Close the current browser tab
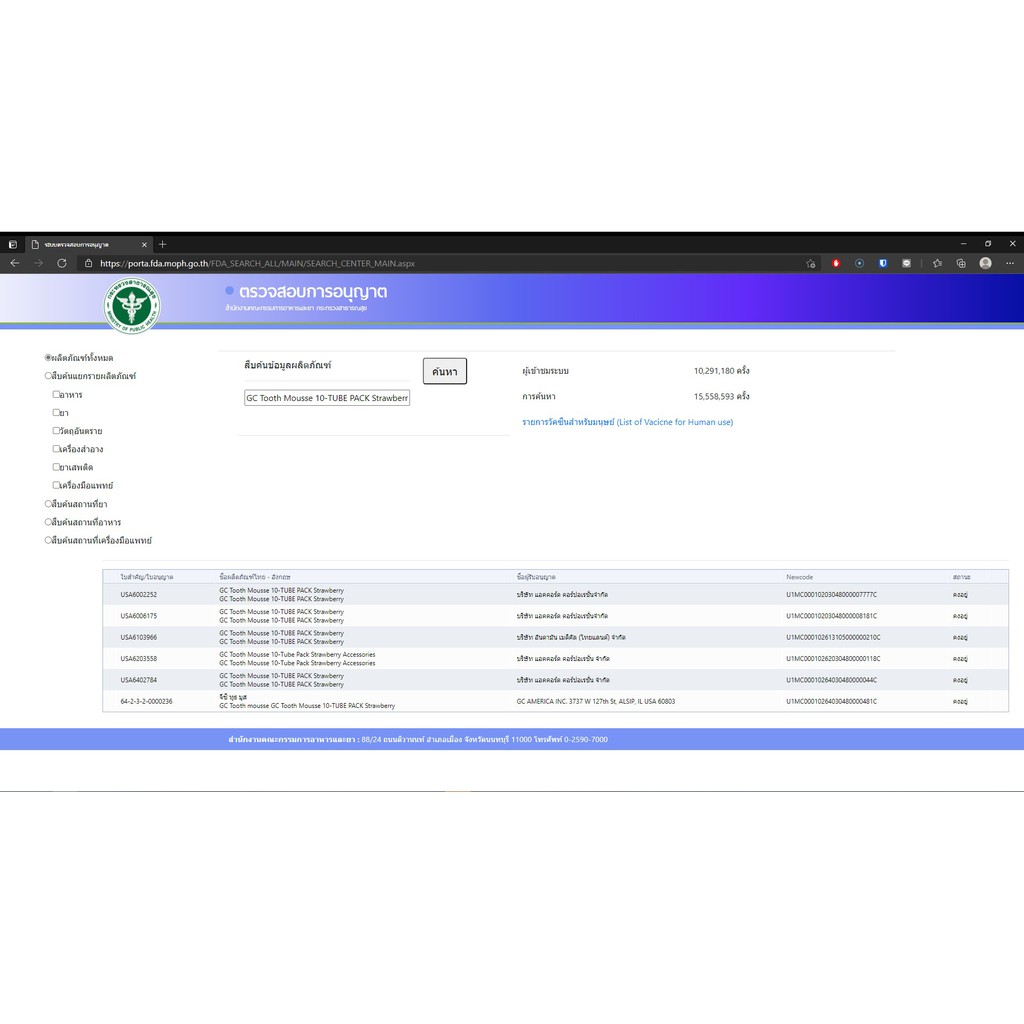Viewport: 1024px width, 1024px height. click(144, 244)
